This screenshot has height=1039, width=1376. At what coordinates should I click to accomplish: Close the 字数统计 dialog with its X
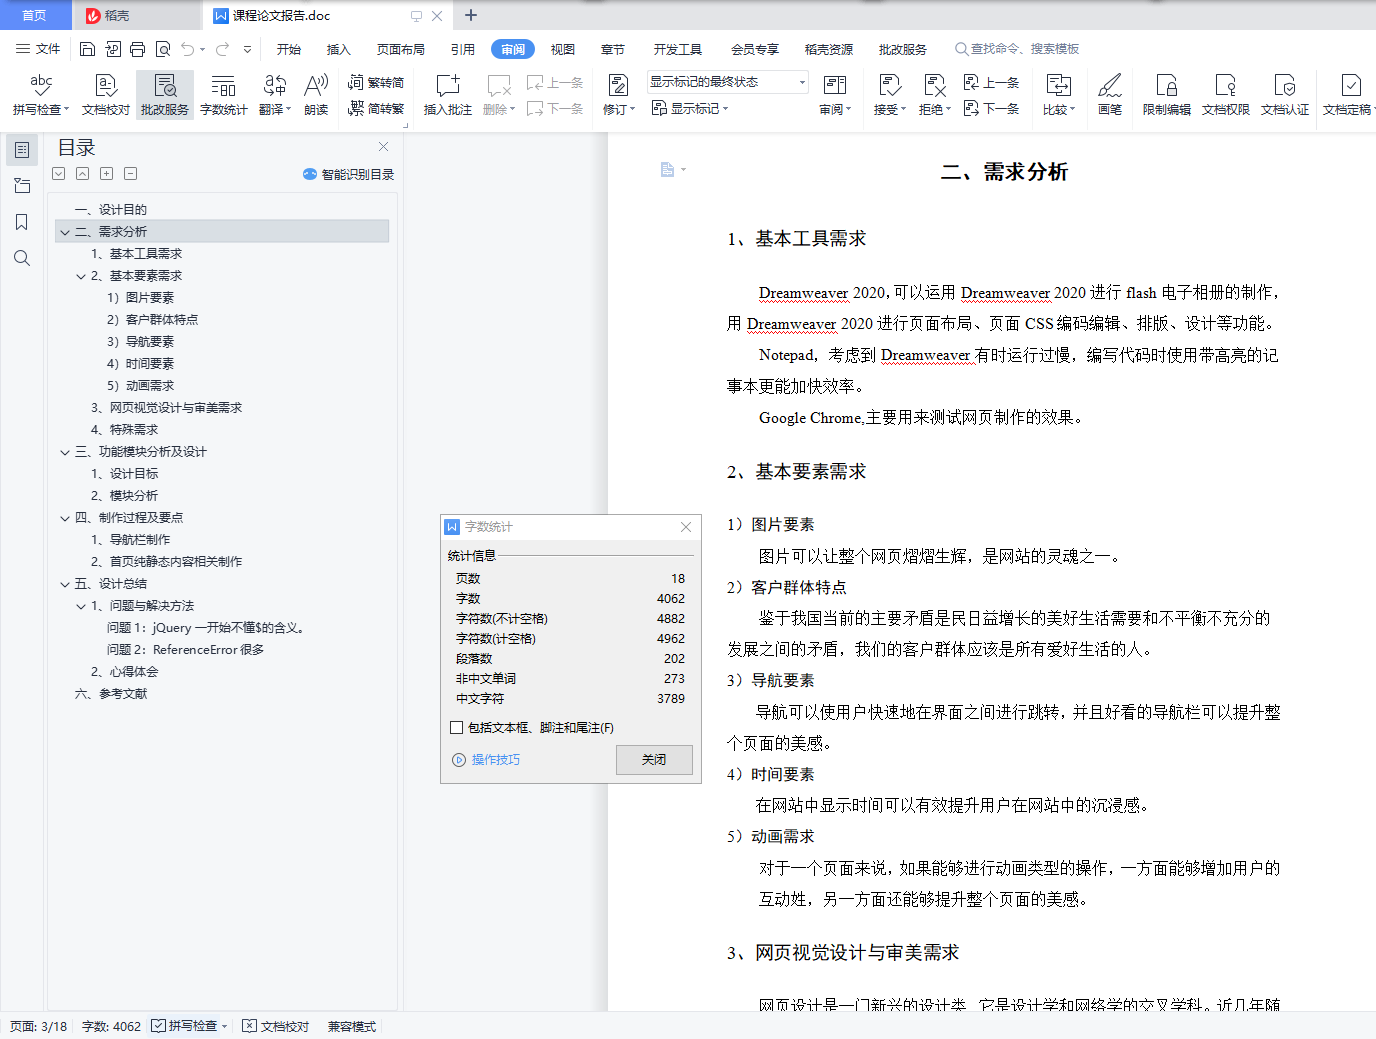tap(686, 527)
